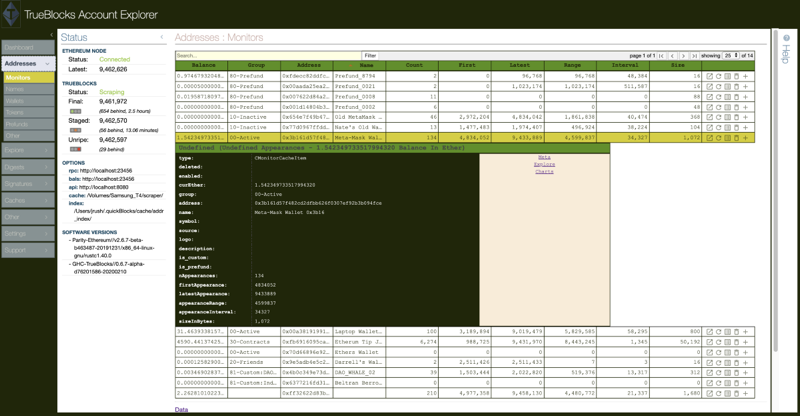Click the plus icon in the Prefund_0002 row
This screenshot has height=416, width=800.
745,106
